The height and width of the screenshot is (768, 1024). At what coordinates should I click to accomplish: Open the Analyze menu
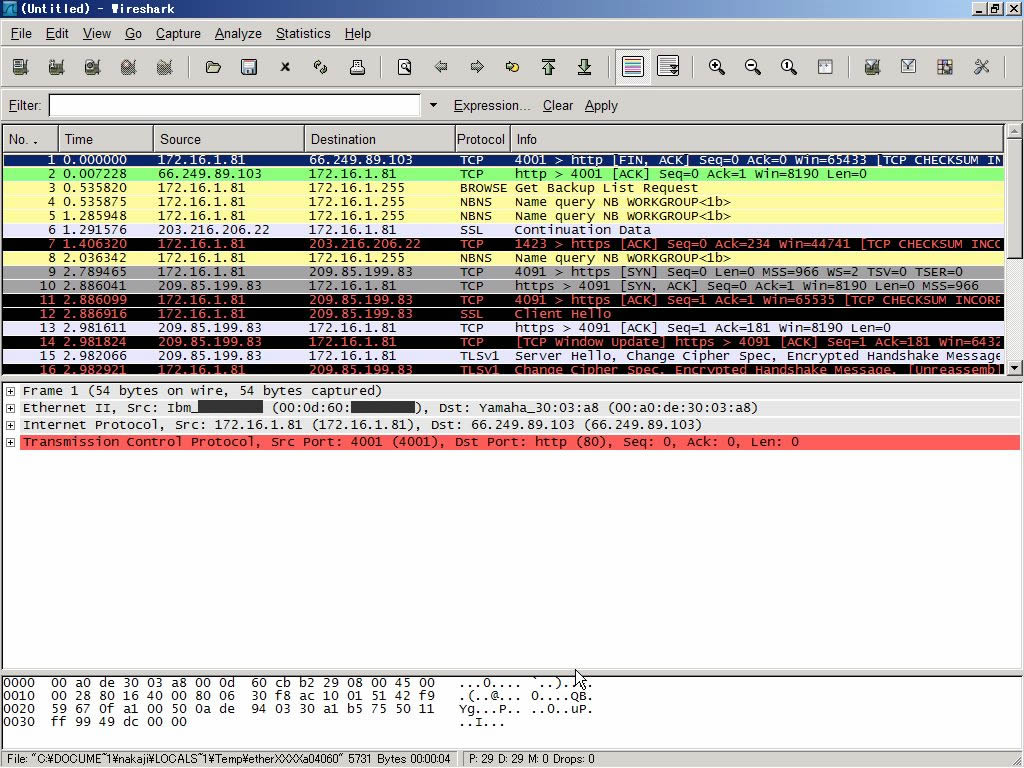[x=238, y=33]
